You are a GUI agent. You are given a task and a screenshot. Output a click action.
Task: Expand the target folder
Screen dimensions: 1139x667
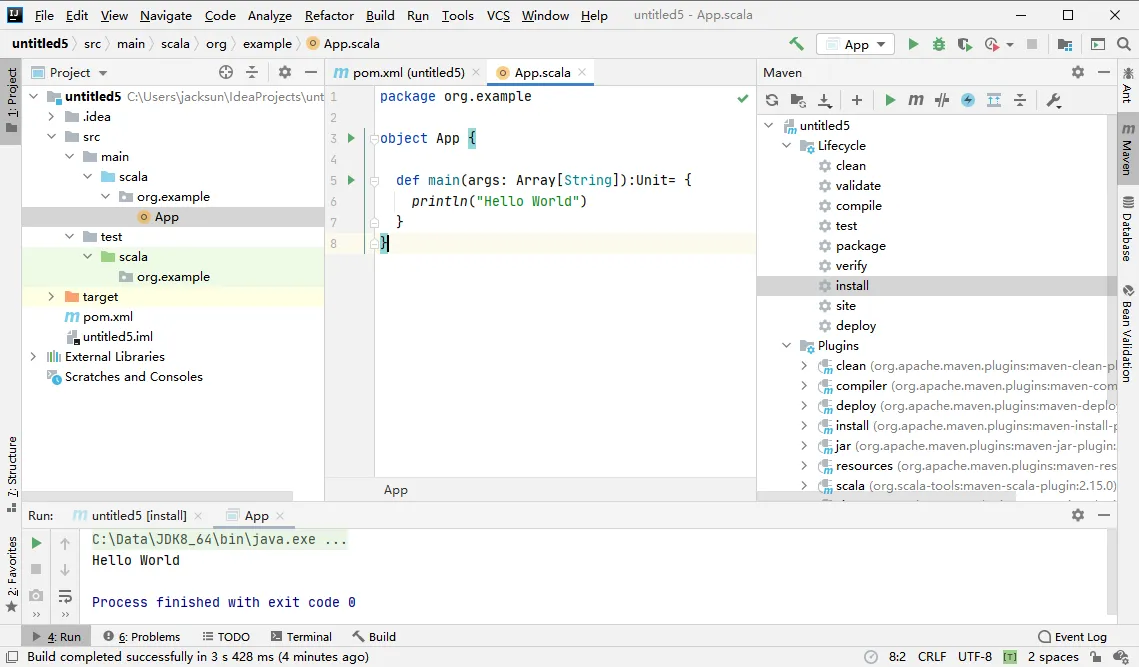[x=51, y=296]
